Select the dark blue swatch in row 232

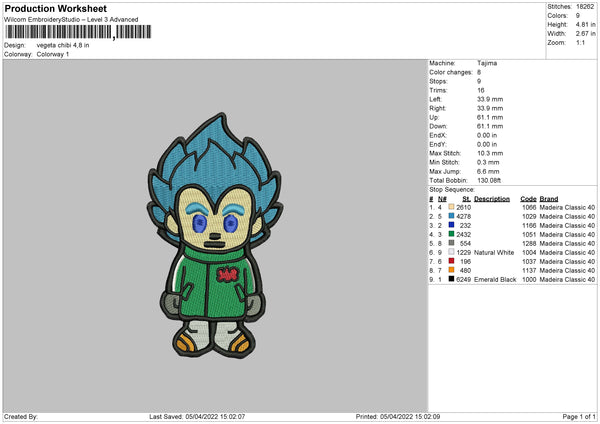451,225
